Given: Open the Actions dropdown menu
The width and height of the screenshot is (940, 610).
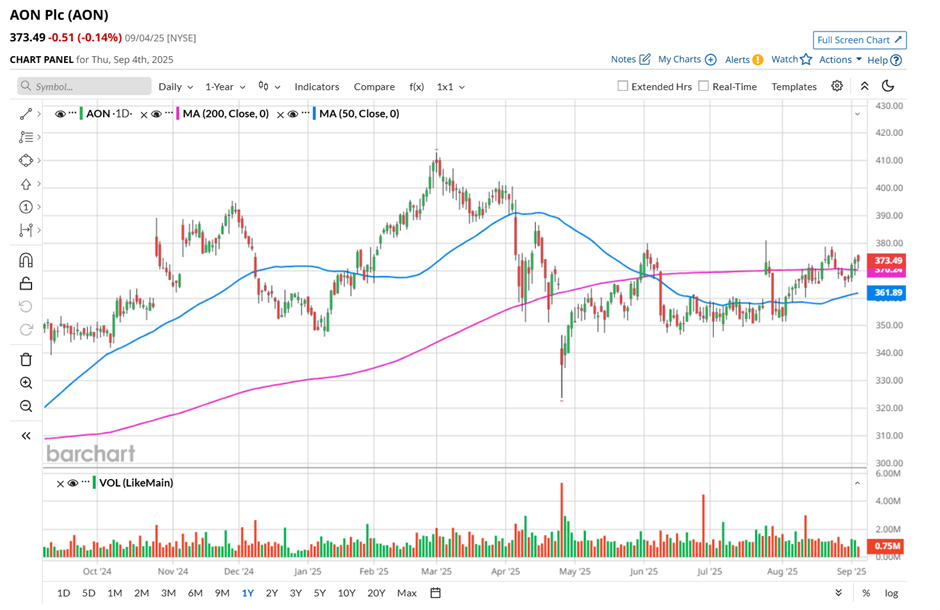Looking at the screenshot, I should pos(840,59).
